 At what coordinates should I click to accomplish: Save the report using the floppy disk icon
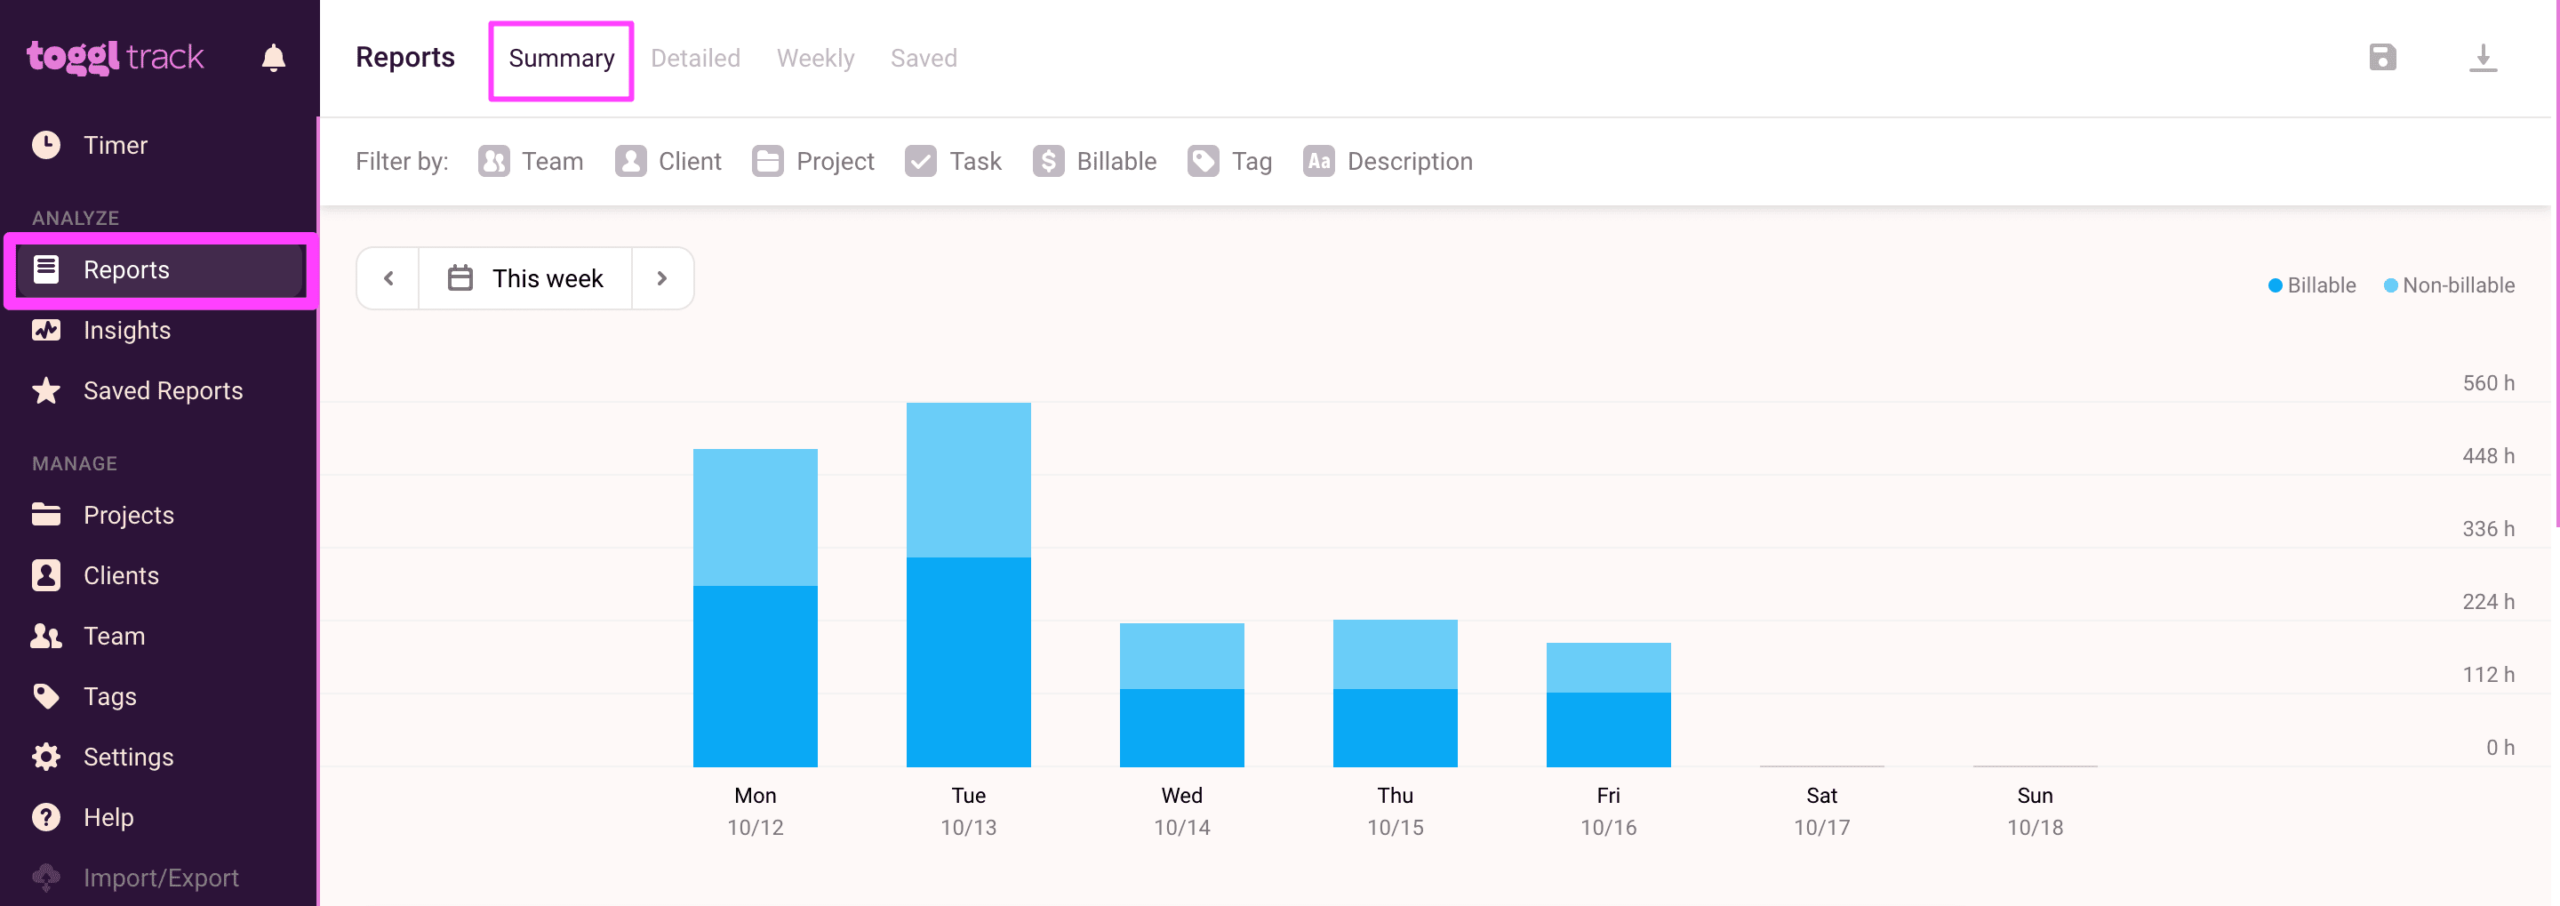[x=2382, y=58]
